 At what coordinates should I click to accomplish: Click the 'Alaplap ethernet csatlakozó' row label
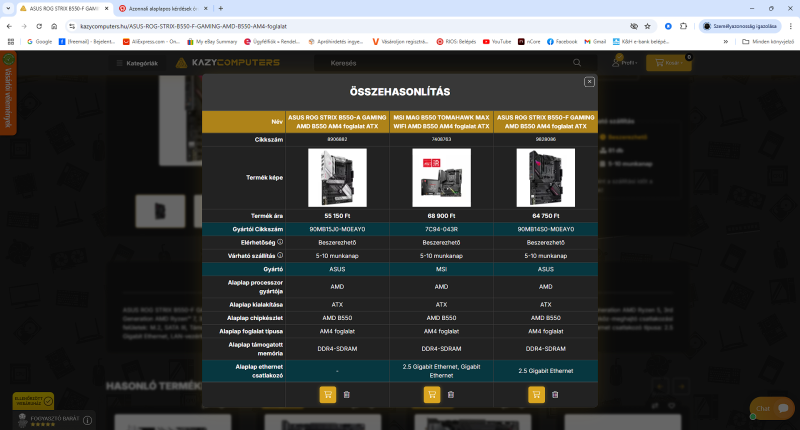tap(259, 371)
